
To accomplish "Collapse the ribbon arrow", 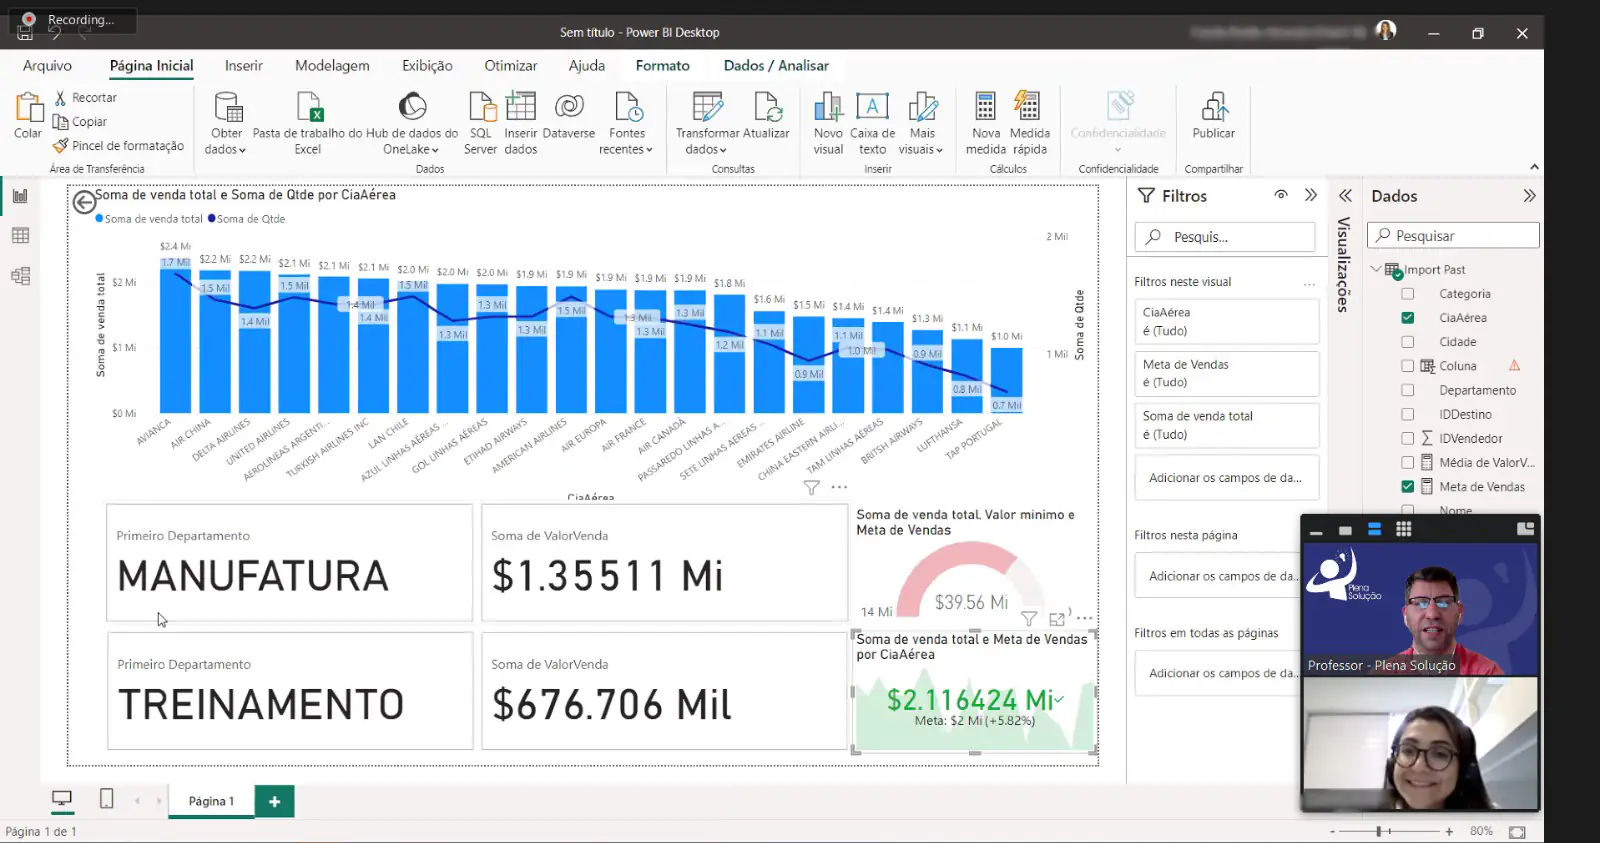I will (x=1534, y=167).
